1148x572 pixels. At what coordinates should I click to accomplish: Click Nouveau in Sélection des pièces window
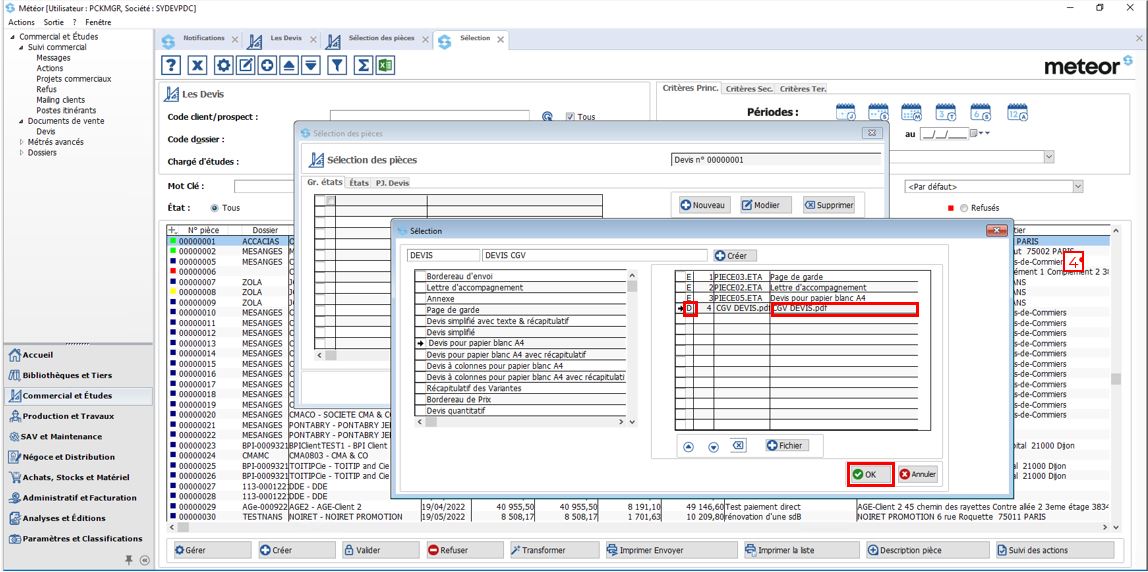coord(705,206)
